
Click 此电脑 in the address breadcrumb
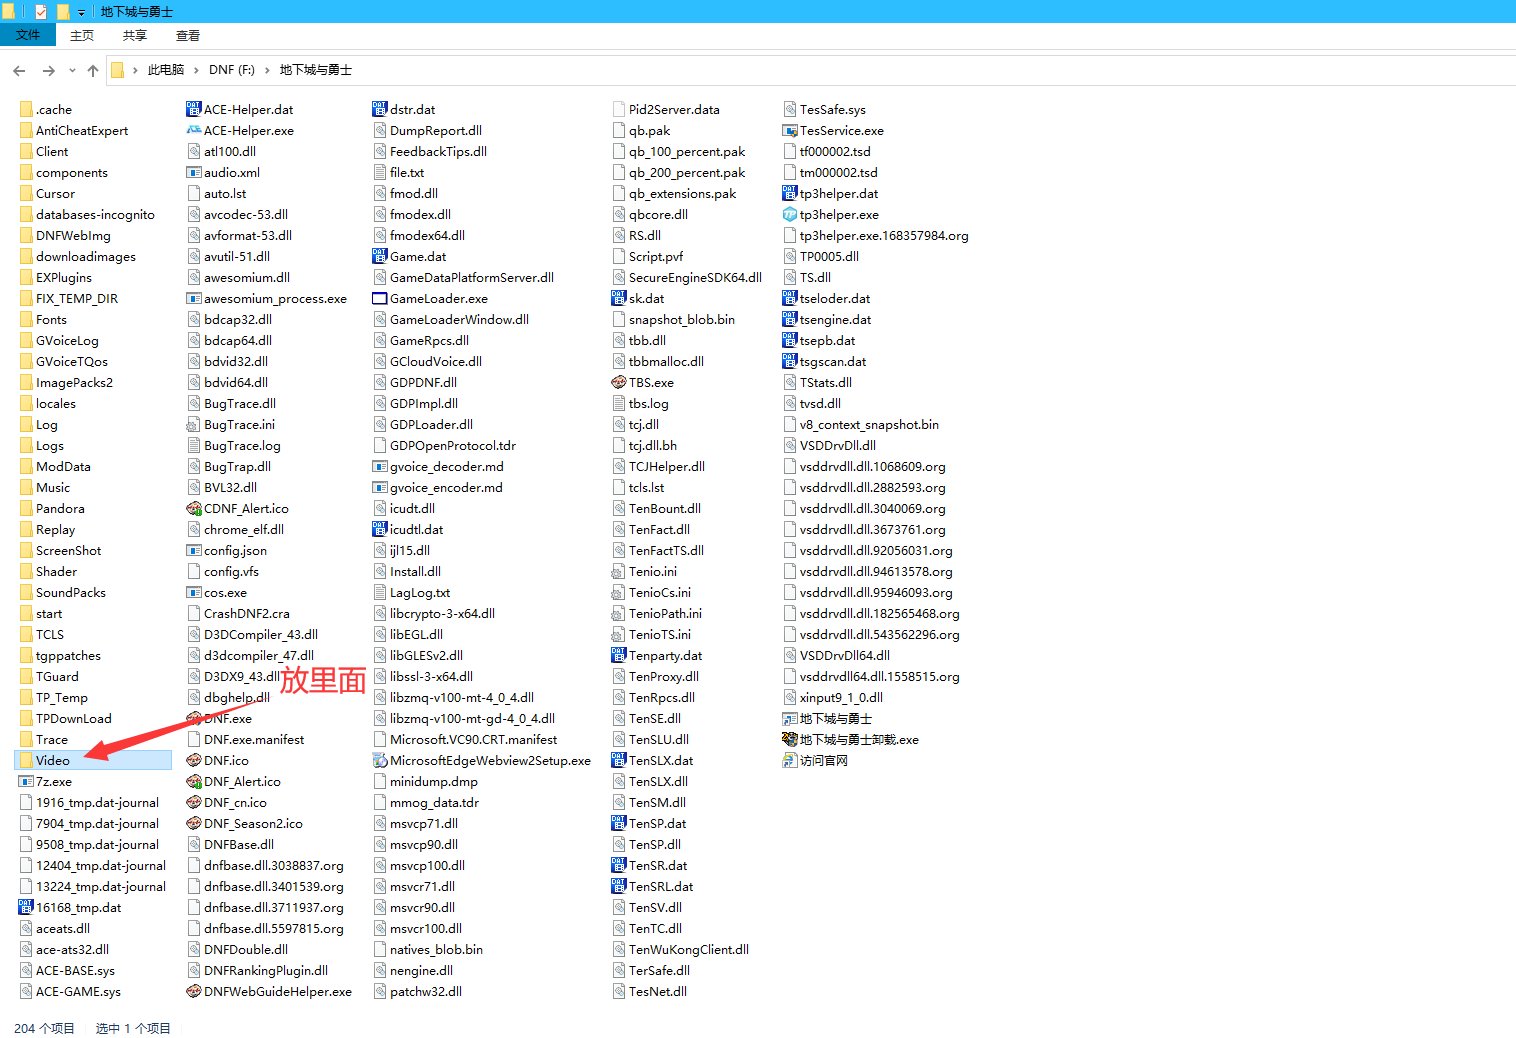[166, 70]
